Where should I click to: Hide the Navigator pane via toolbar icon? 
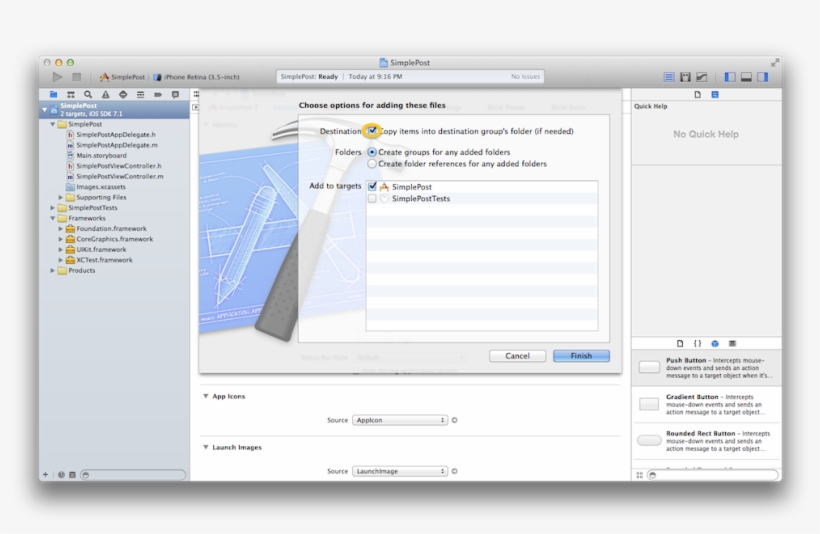[x=730, y=77]
